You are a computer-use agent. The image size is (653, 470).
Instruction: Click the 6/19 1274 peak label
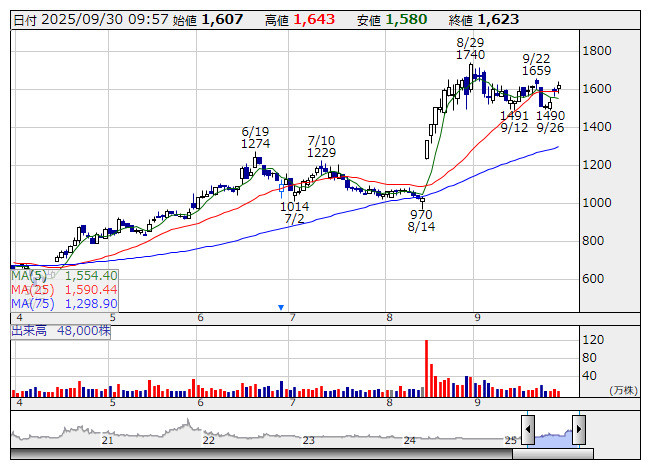[x=255, y=137]
